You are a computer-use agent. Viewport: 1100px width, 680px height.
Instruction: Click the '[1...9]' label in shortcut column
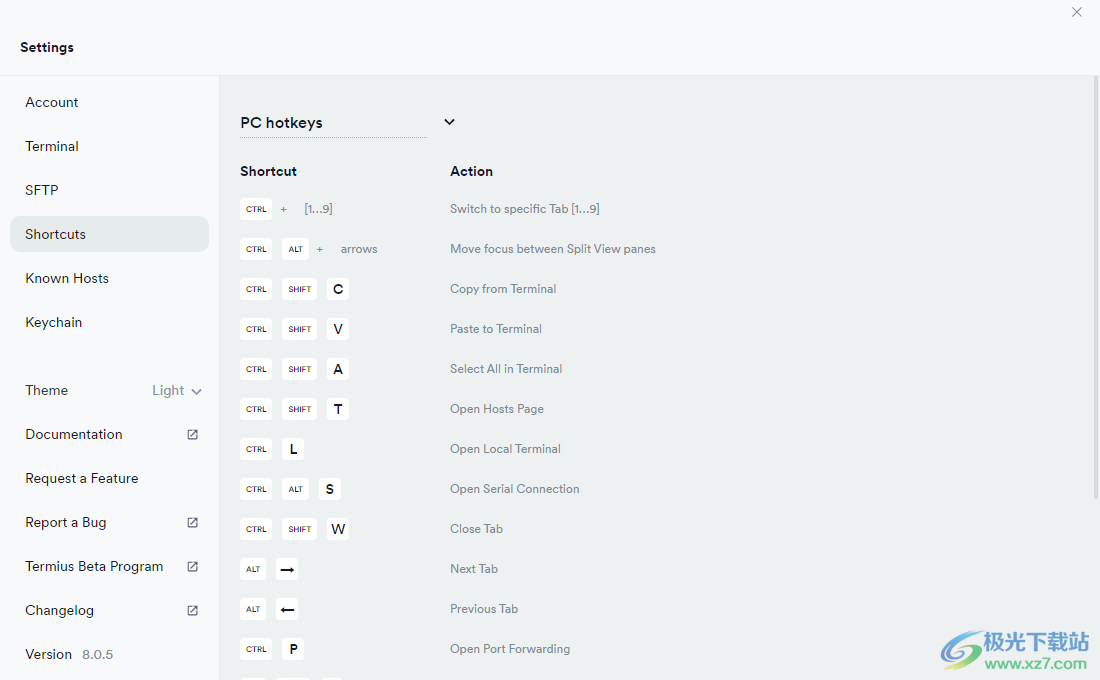318,209
